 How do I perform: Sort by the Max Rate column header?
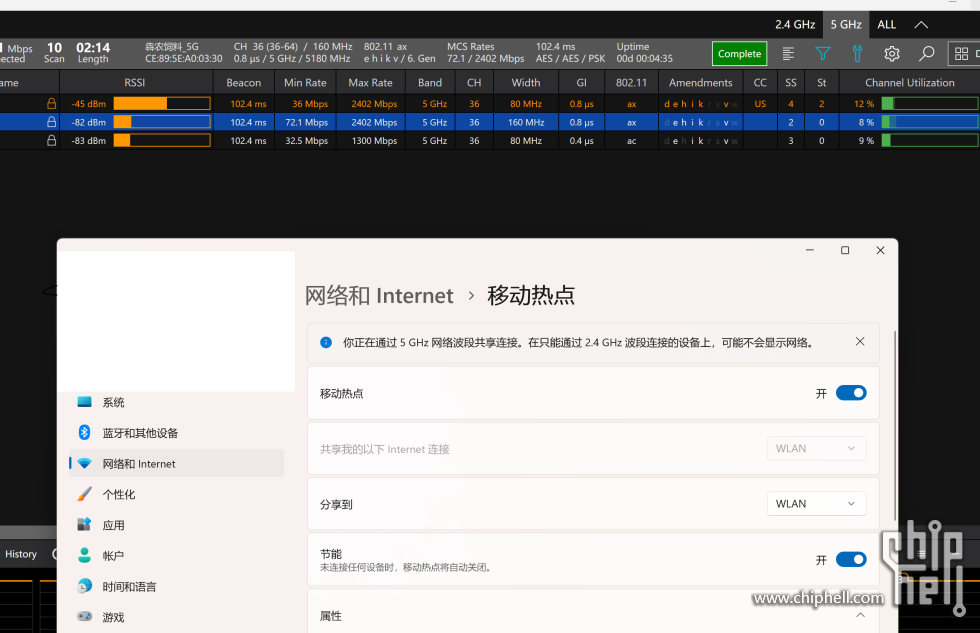(371, 82)
